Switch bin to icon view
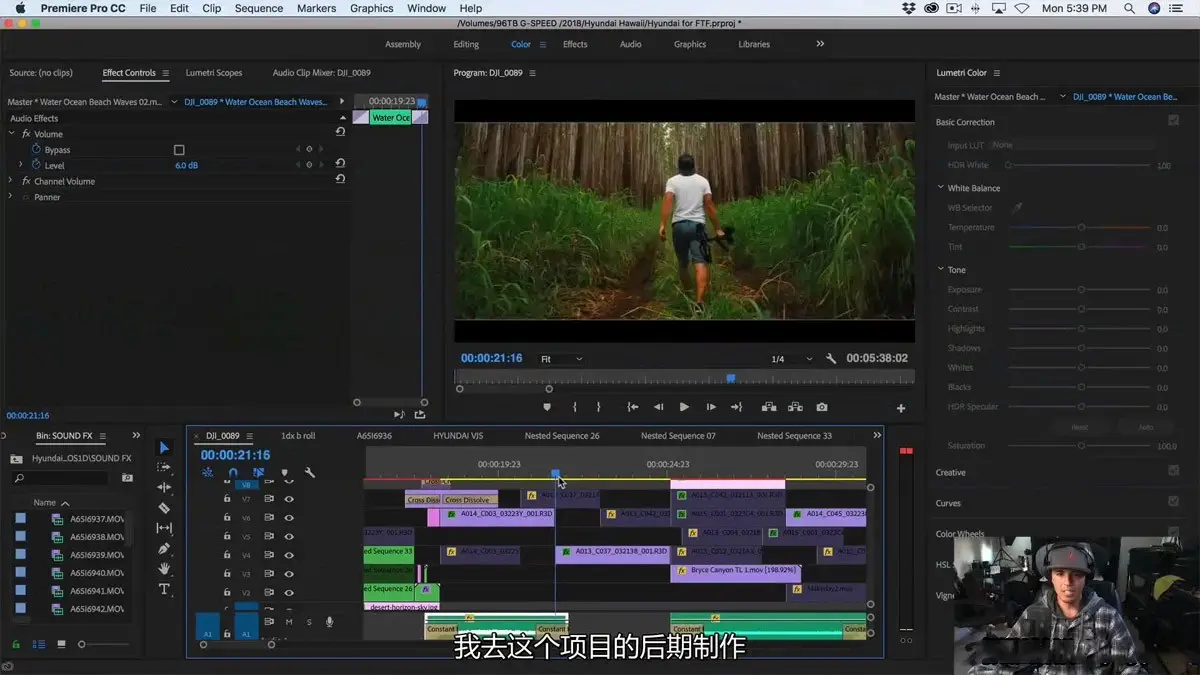The image size is (1200, 675). pyautogui.click(x=61, y=643)
